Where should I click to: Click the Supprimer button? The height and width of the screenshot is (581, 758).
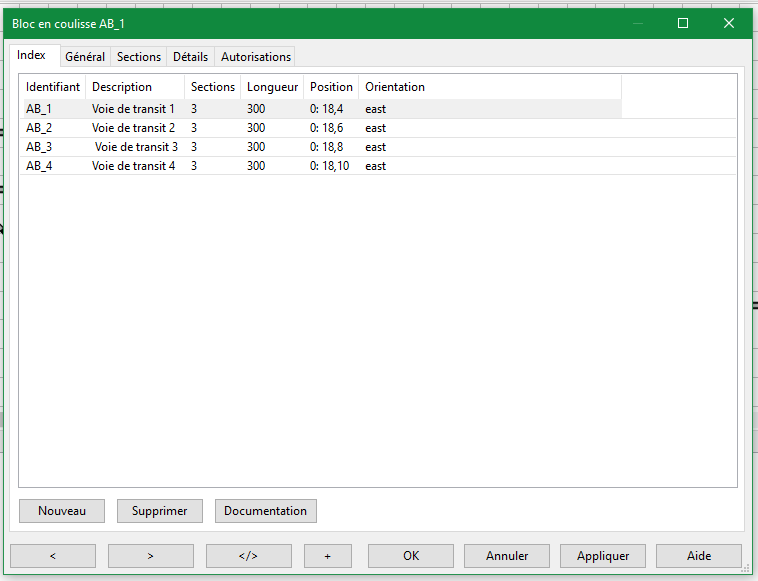coord(159,511)
